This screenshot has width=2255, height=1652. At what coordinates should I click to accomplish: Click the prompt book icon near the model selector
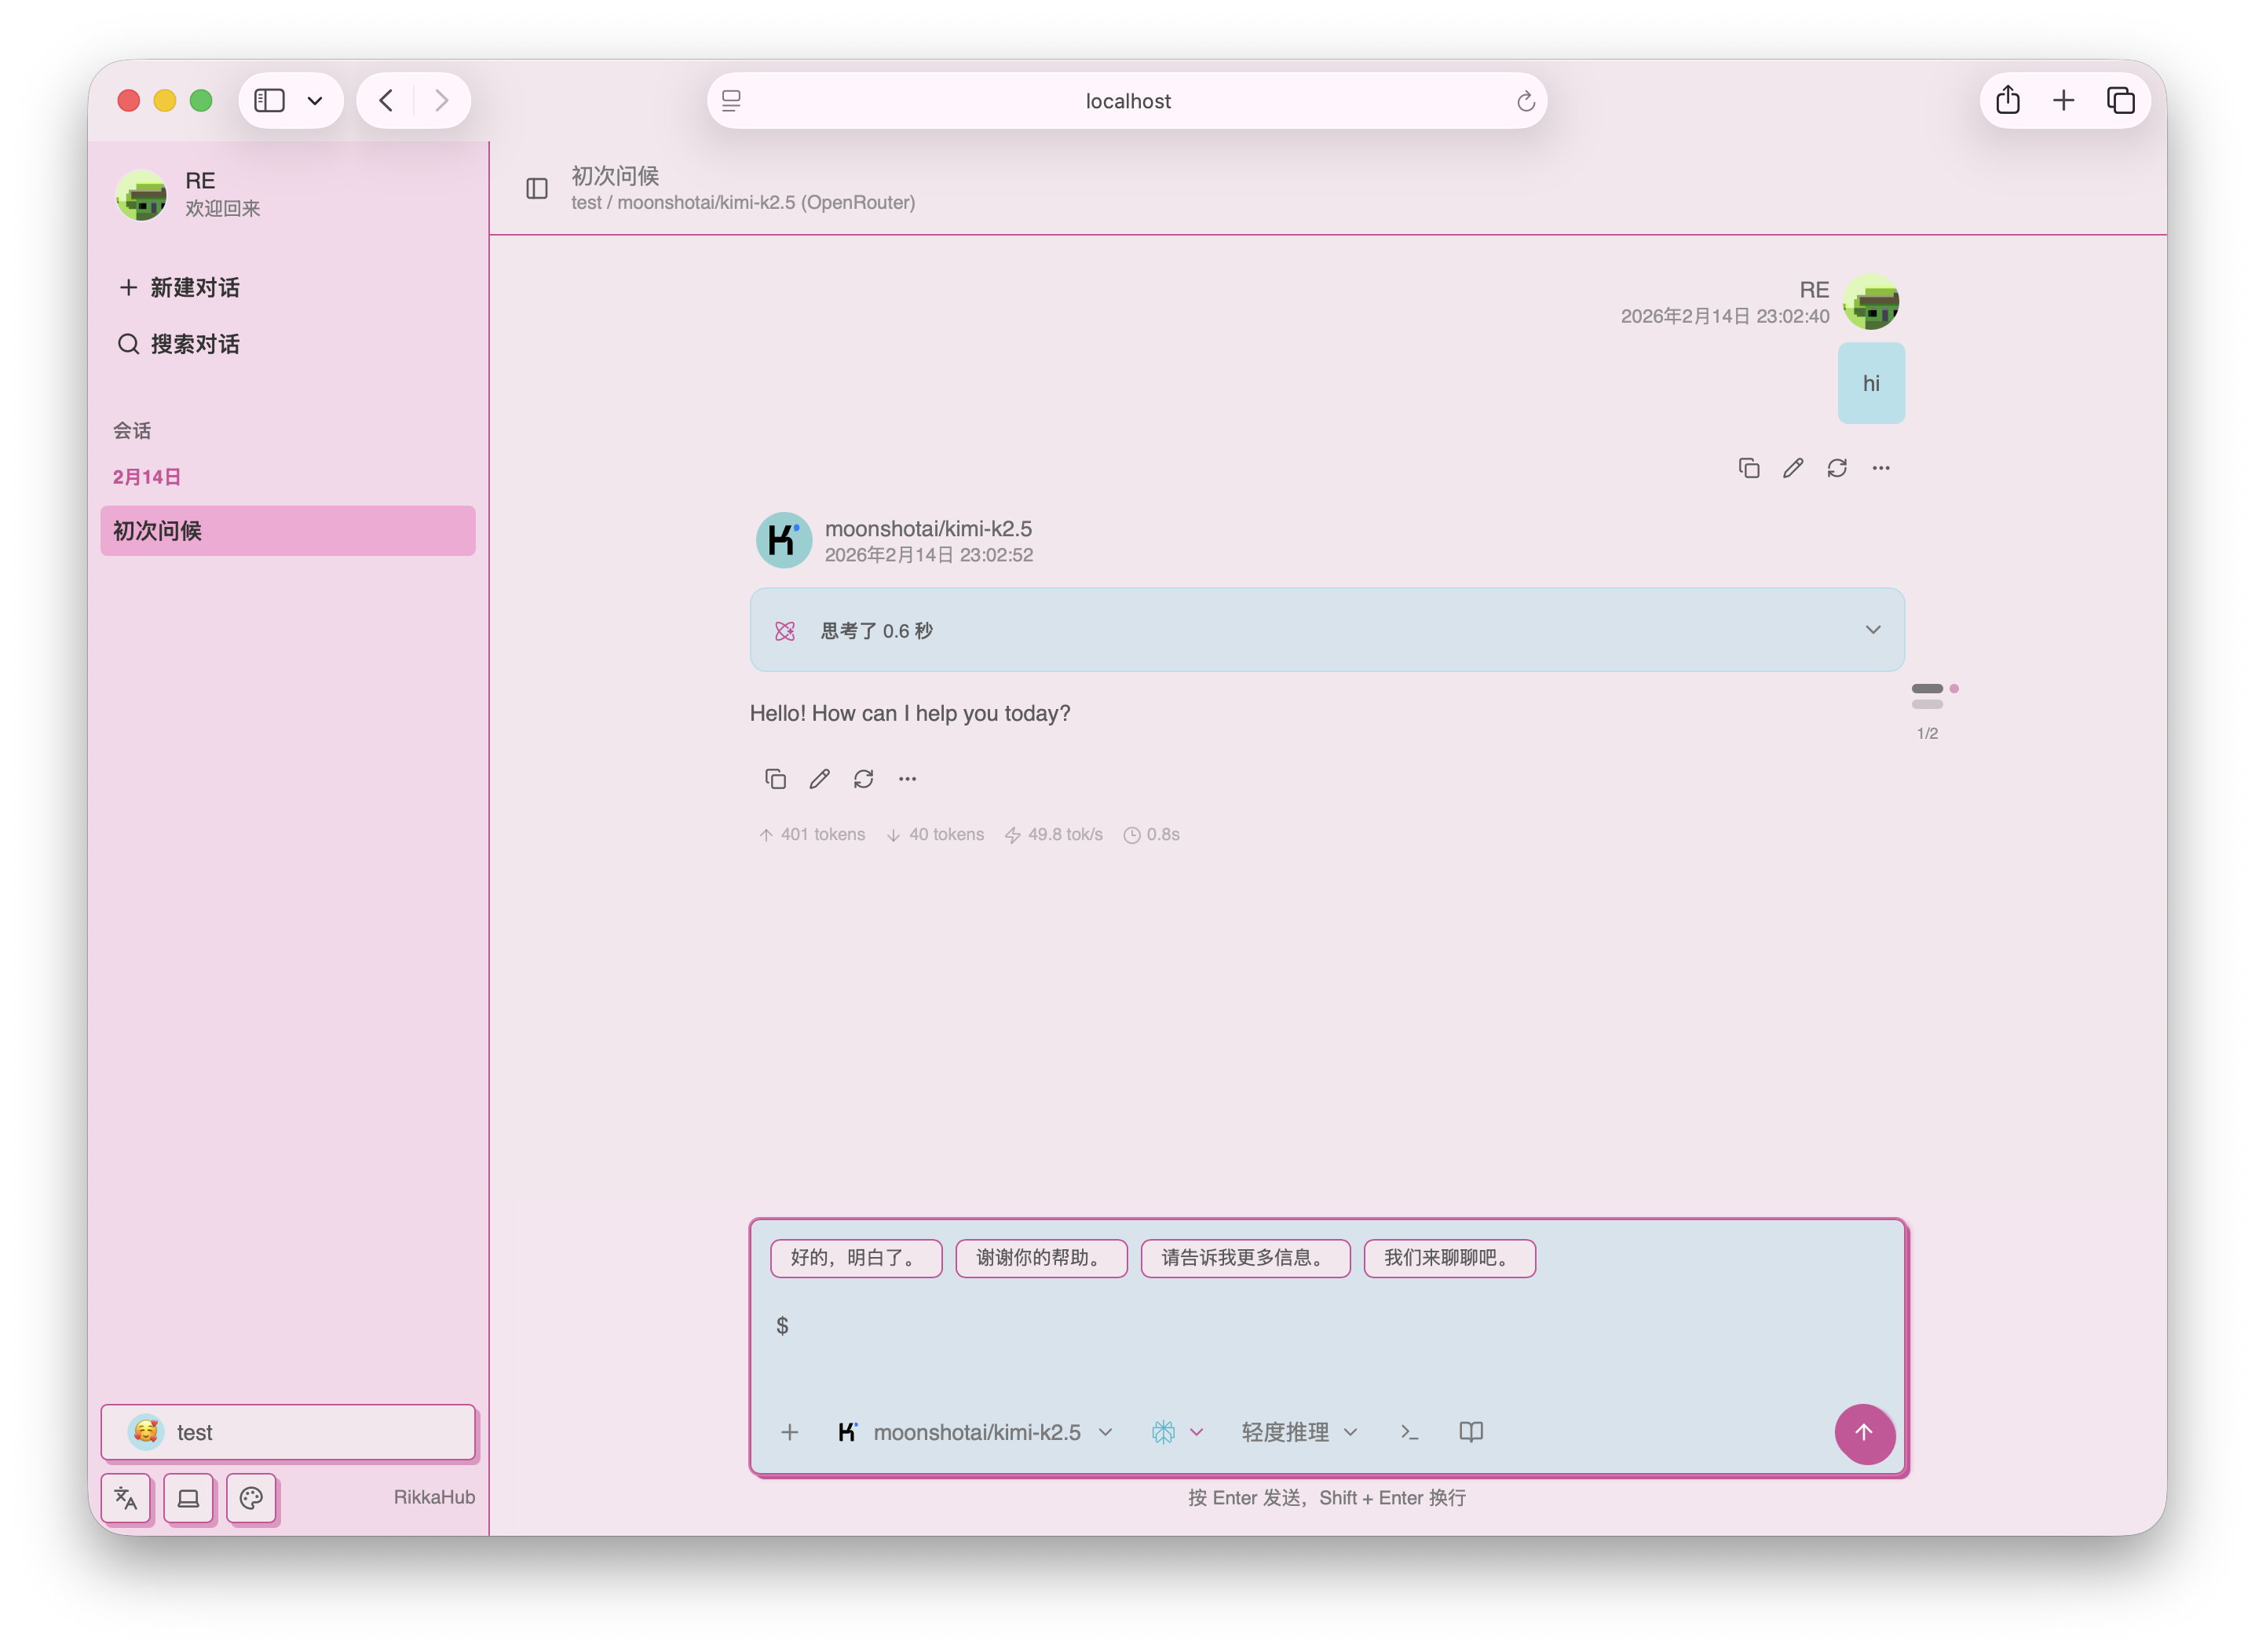click(x=1470, y=1432)
